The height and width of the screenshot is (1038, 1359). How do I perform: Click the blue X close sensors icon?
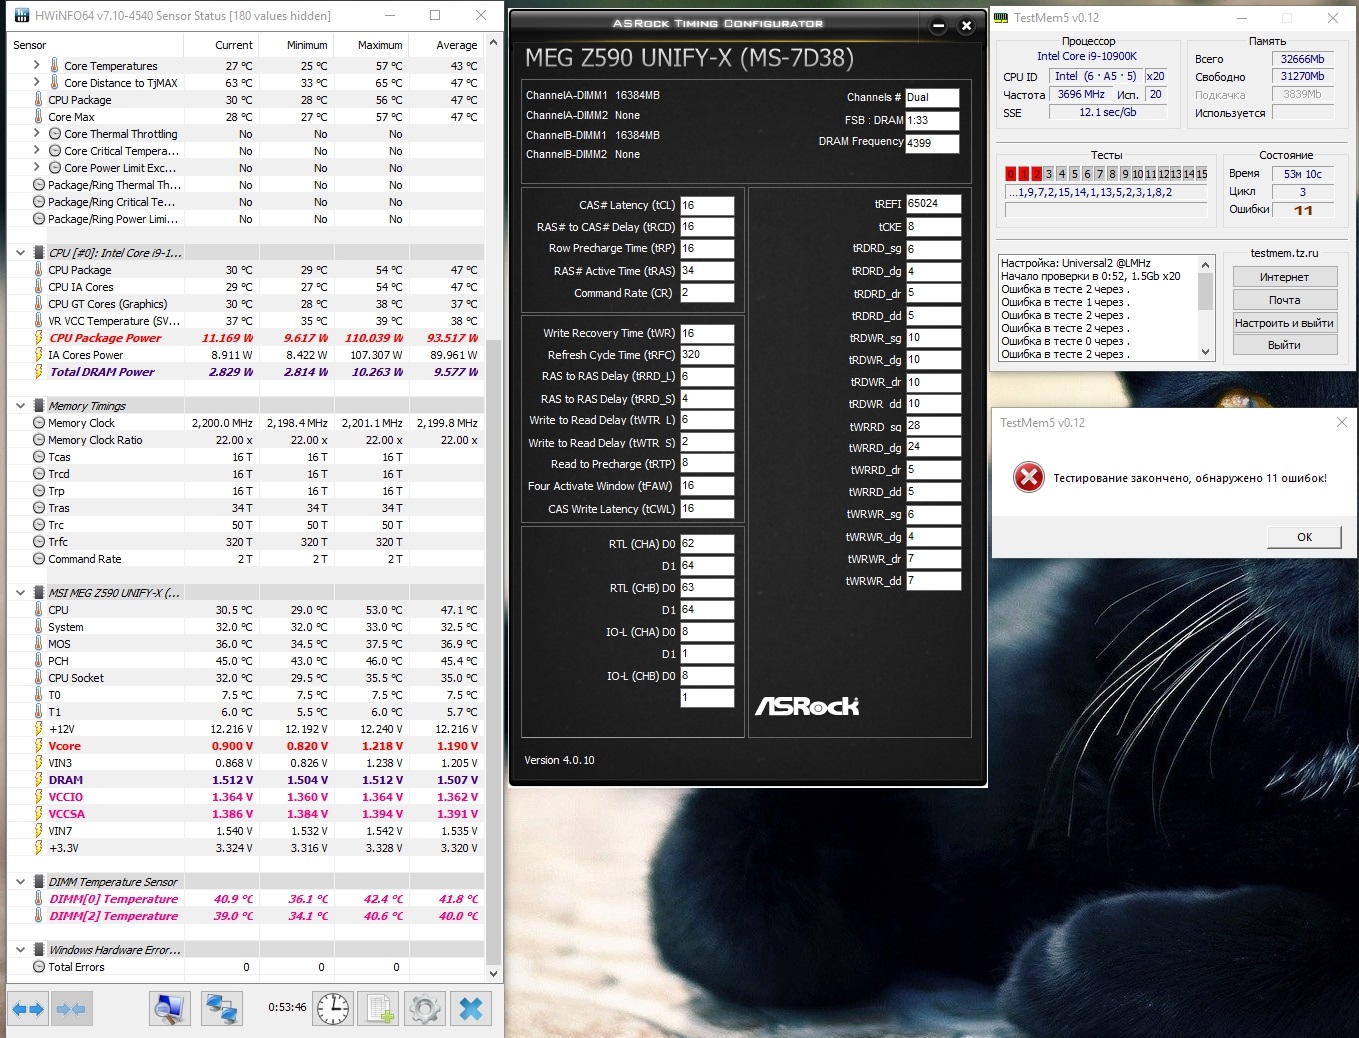(x=471, y=1009)
